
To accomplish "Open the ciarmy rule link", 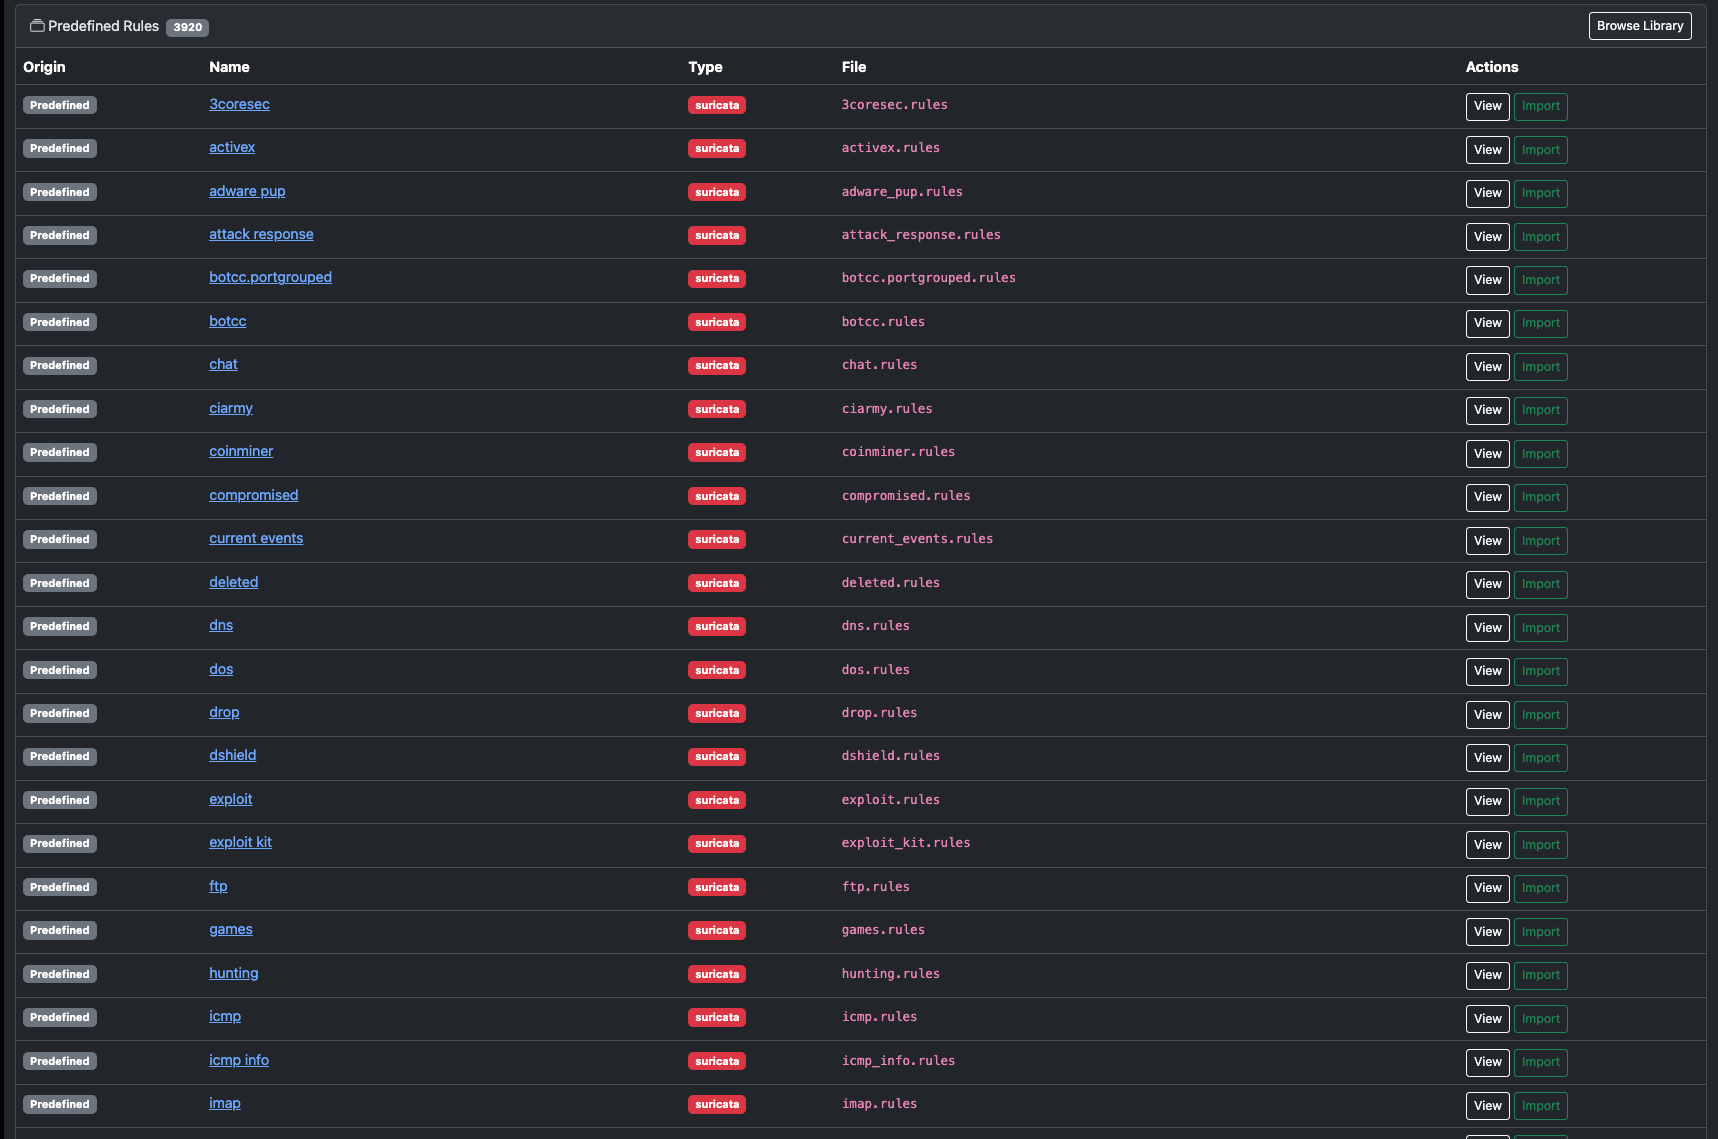I will [231, 408].
